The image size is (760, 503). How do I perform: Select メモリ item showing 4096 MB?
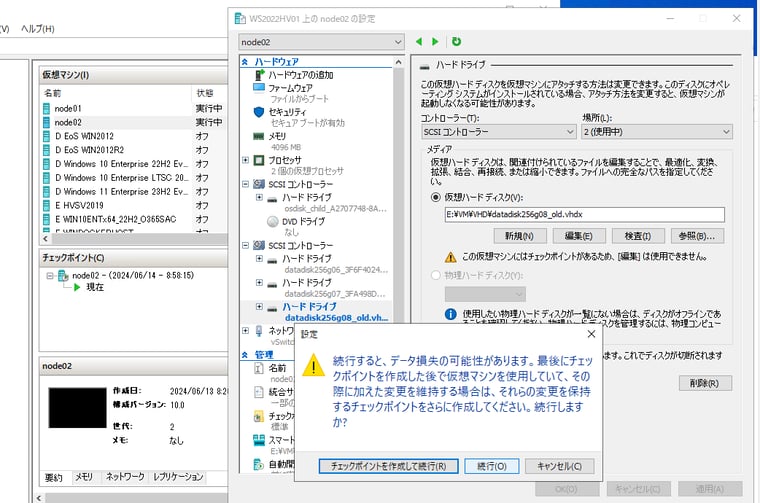(x=277, y=136)
